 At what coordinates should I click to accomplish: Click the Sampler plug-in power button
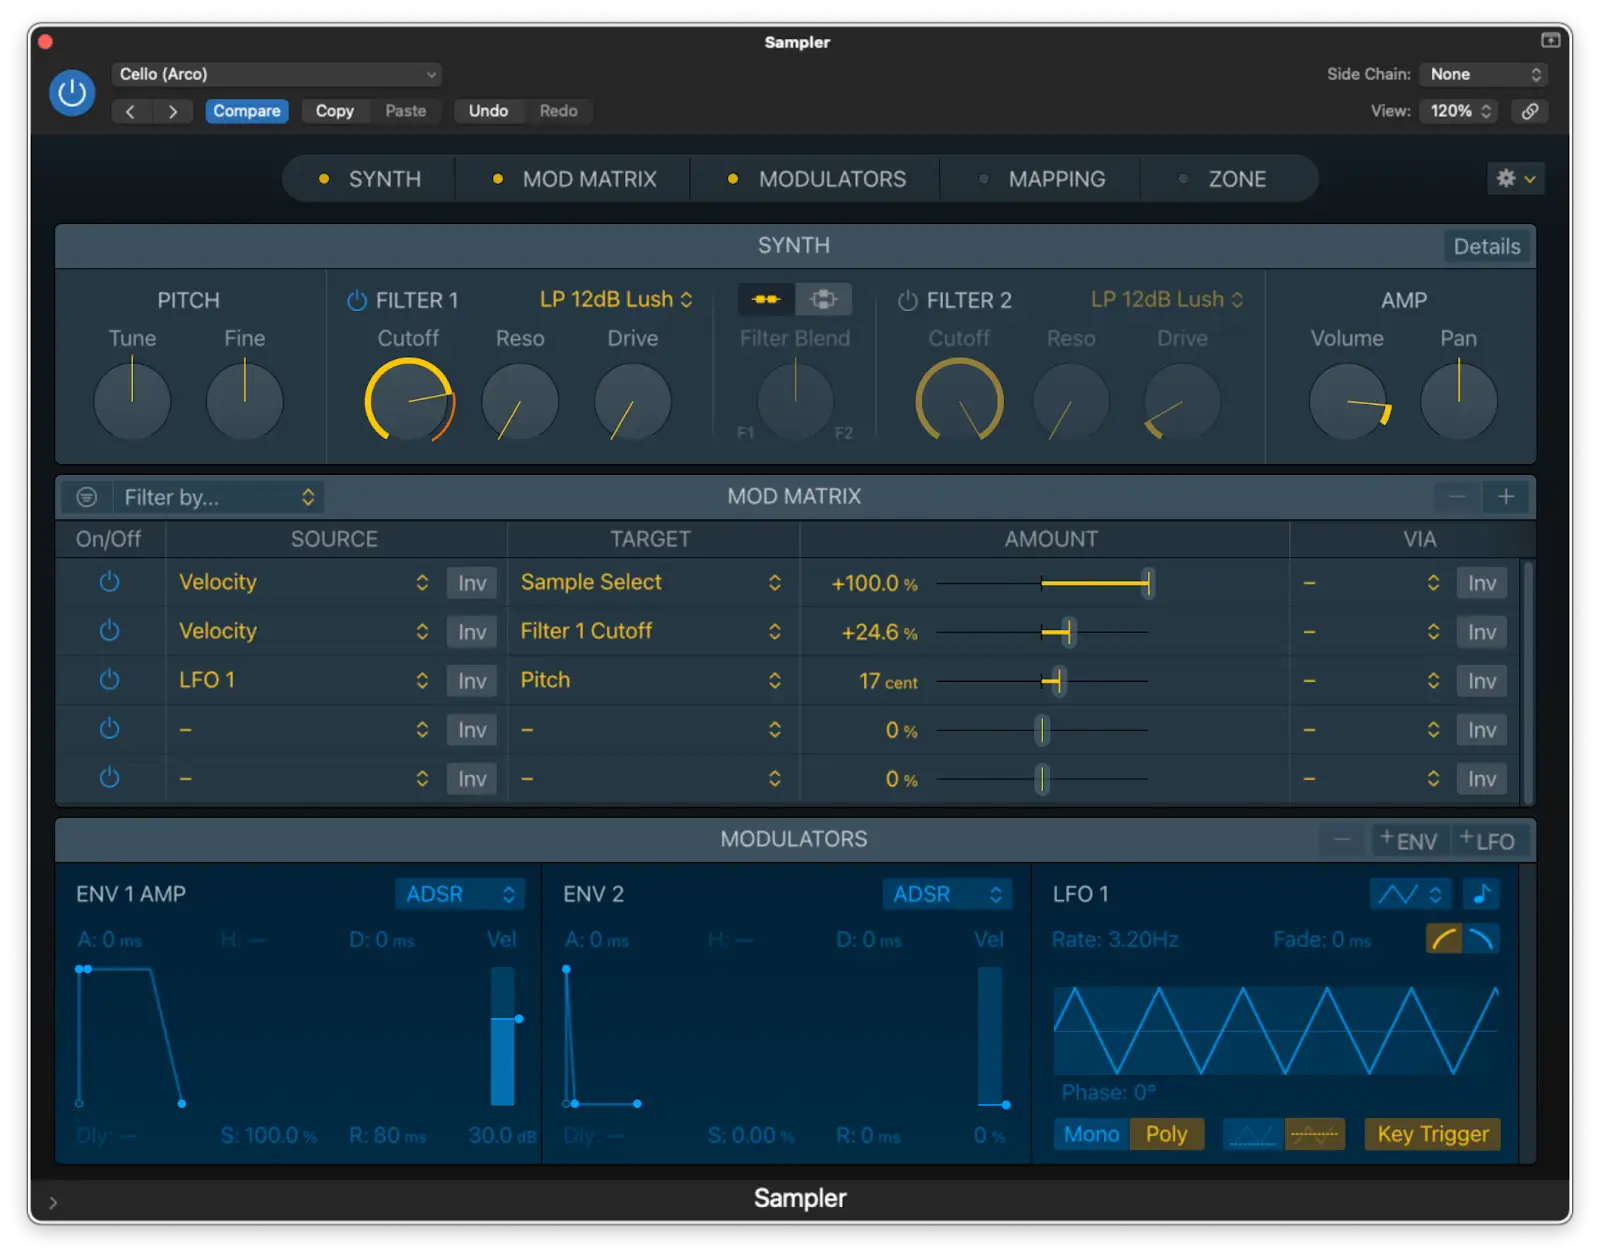72,93
